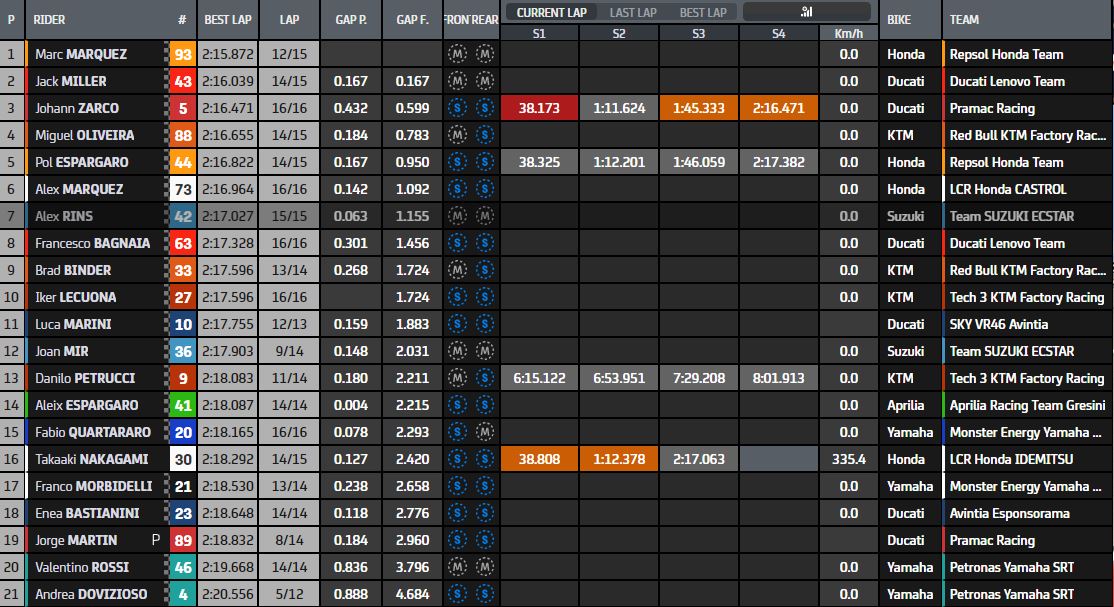Screen dimensions: 1114x607
Task: Open the sector chart analysis icon
Action: [806, 12]
